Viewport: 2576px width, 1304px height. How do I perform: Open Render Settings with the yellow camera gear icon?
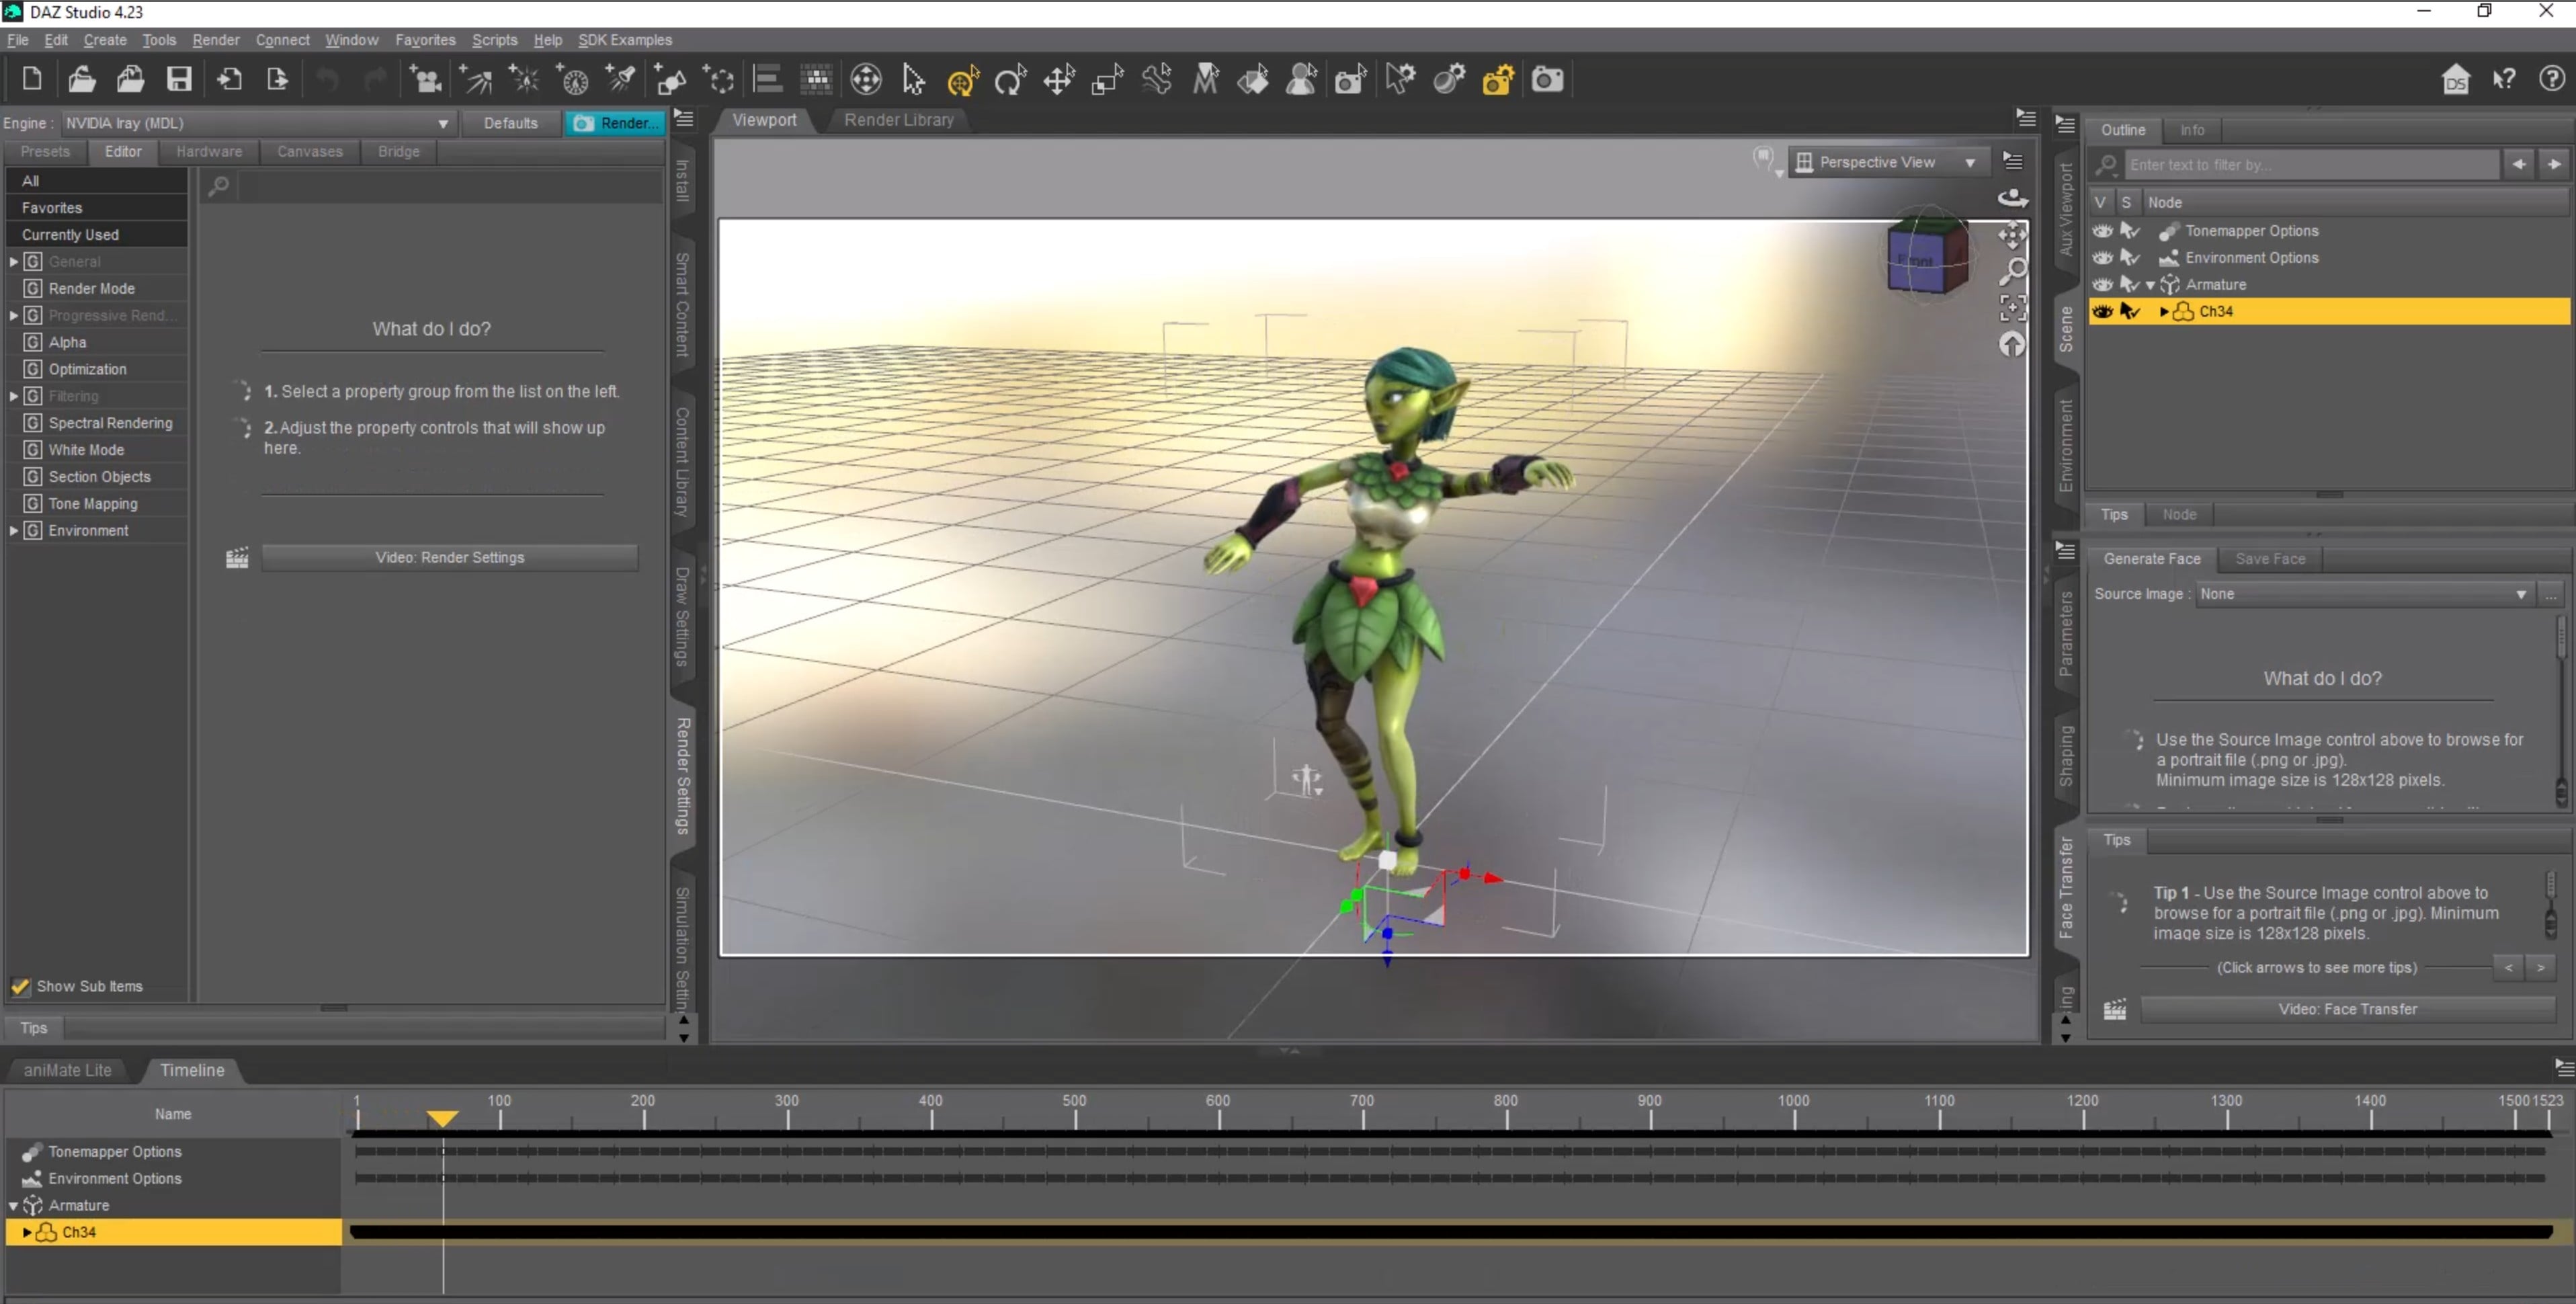1497,80
